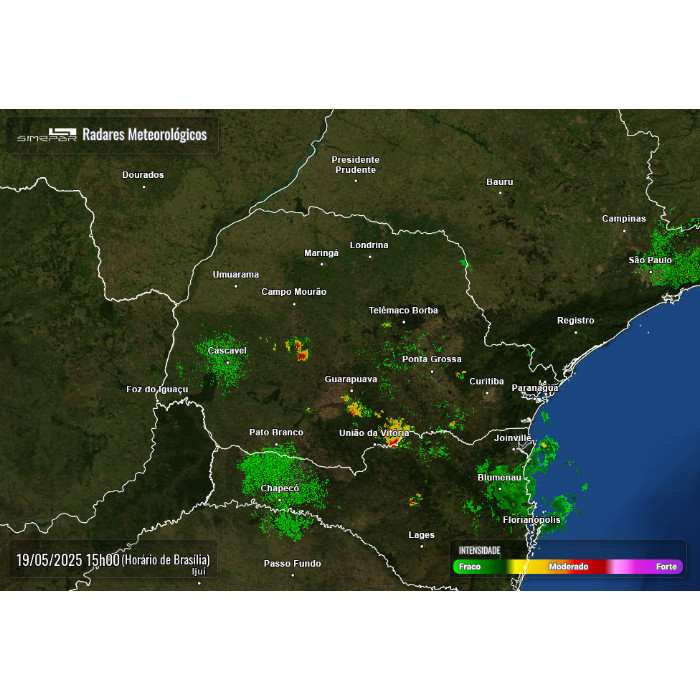The width and height of the screenshot is (700, 700).
Task: Select the Telêmaco Borba city label
Action: point(403,310)
